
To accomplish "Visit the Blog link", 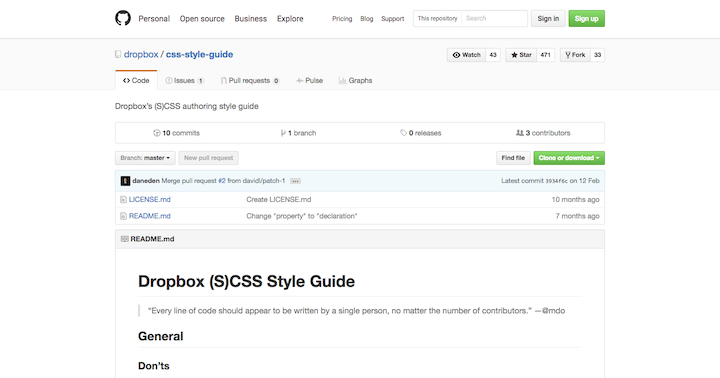I will click(x=366, y=19).
